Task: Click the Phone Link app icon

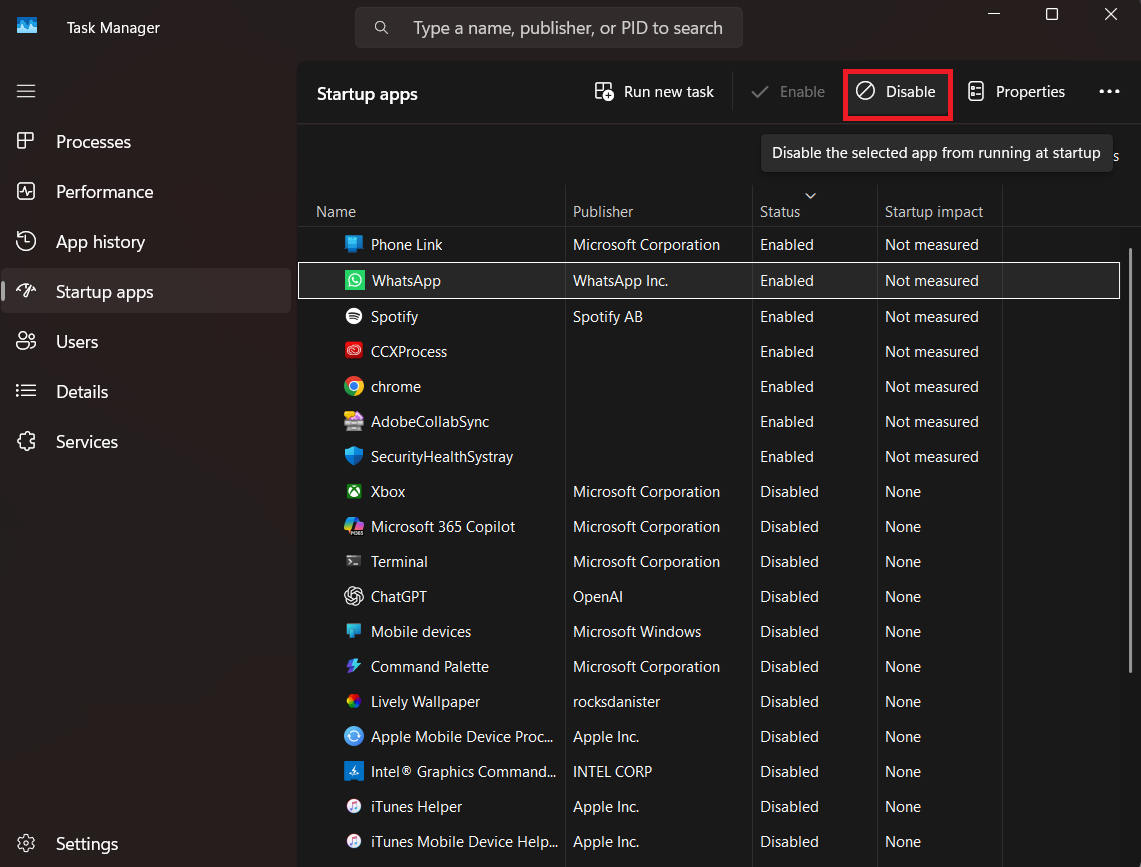Action: (354, 245)
